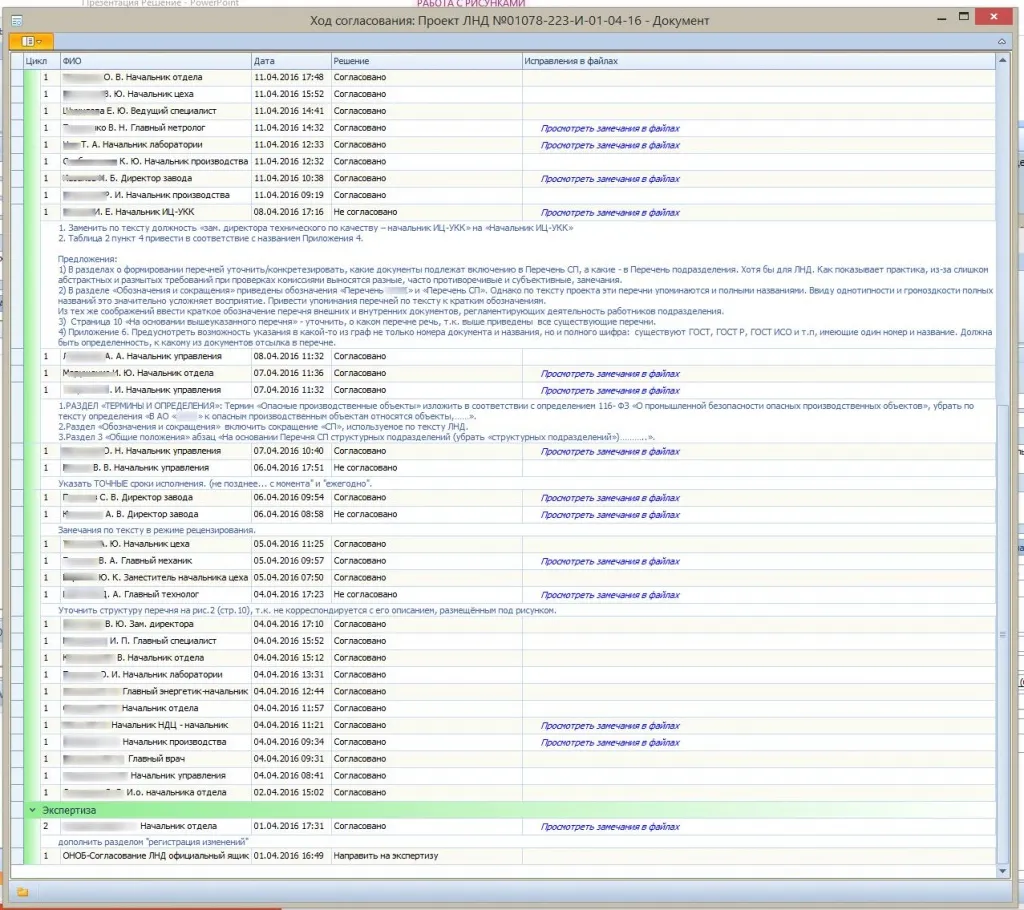
Task: Collapse the Экспертиза group section
Action: pos(32,809)
